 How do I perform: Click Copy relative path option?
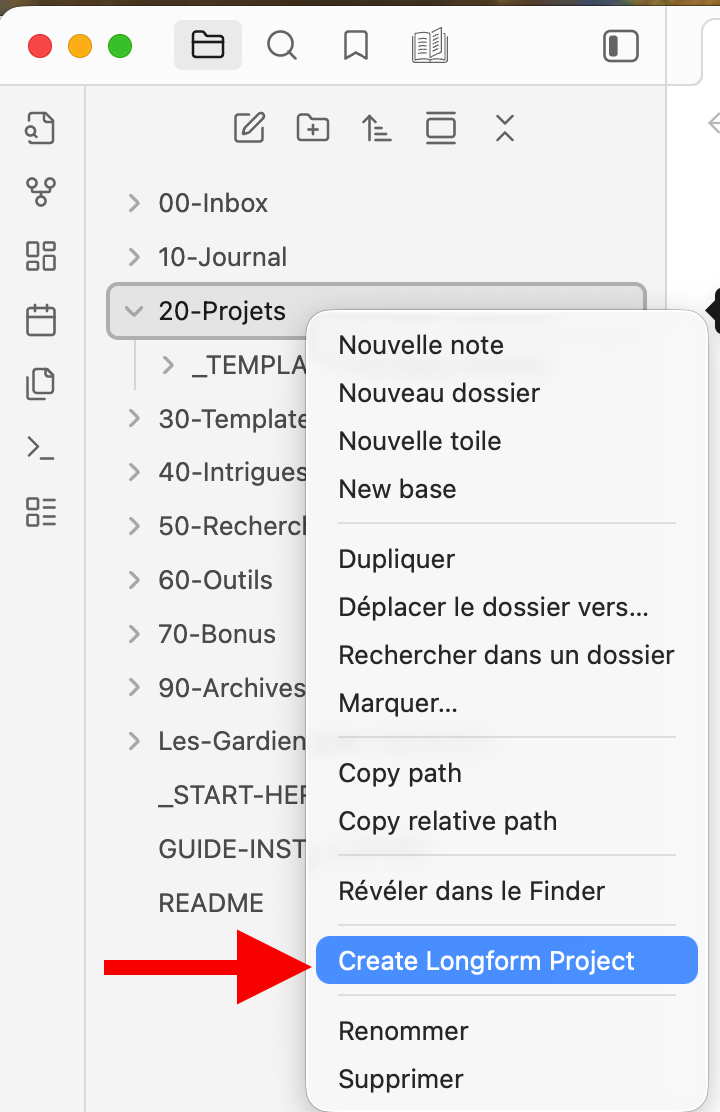click(x=448, y=821)
